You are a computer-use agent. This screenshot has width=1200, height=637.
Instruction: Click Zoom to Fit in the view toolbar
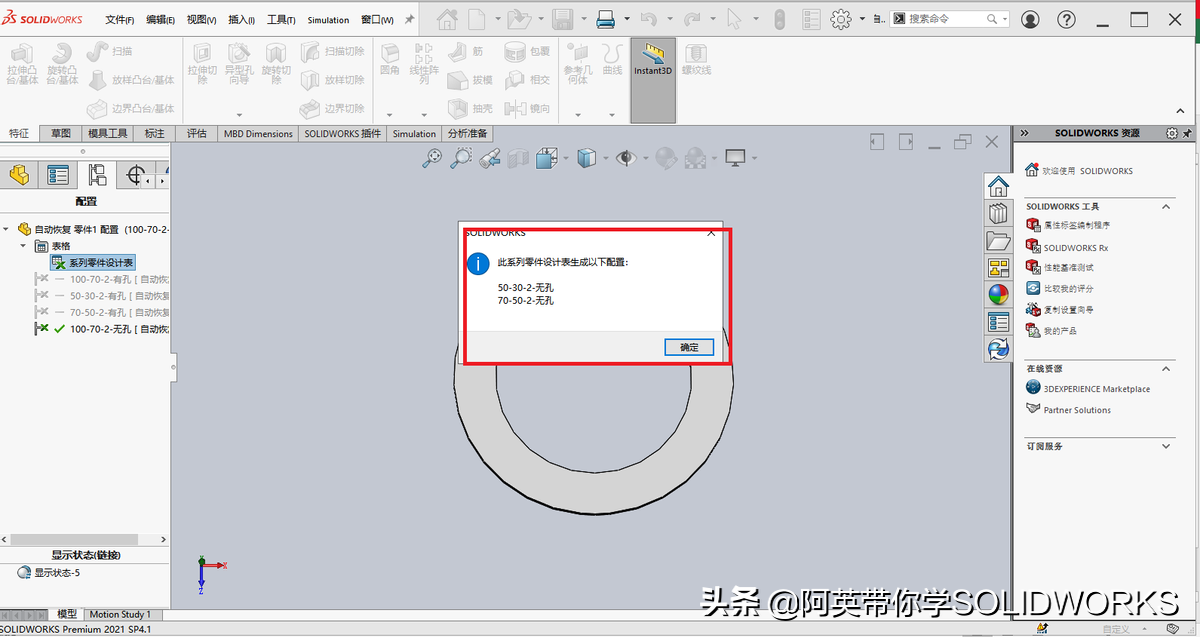[432, 157]
